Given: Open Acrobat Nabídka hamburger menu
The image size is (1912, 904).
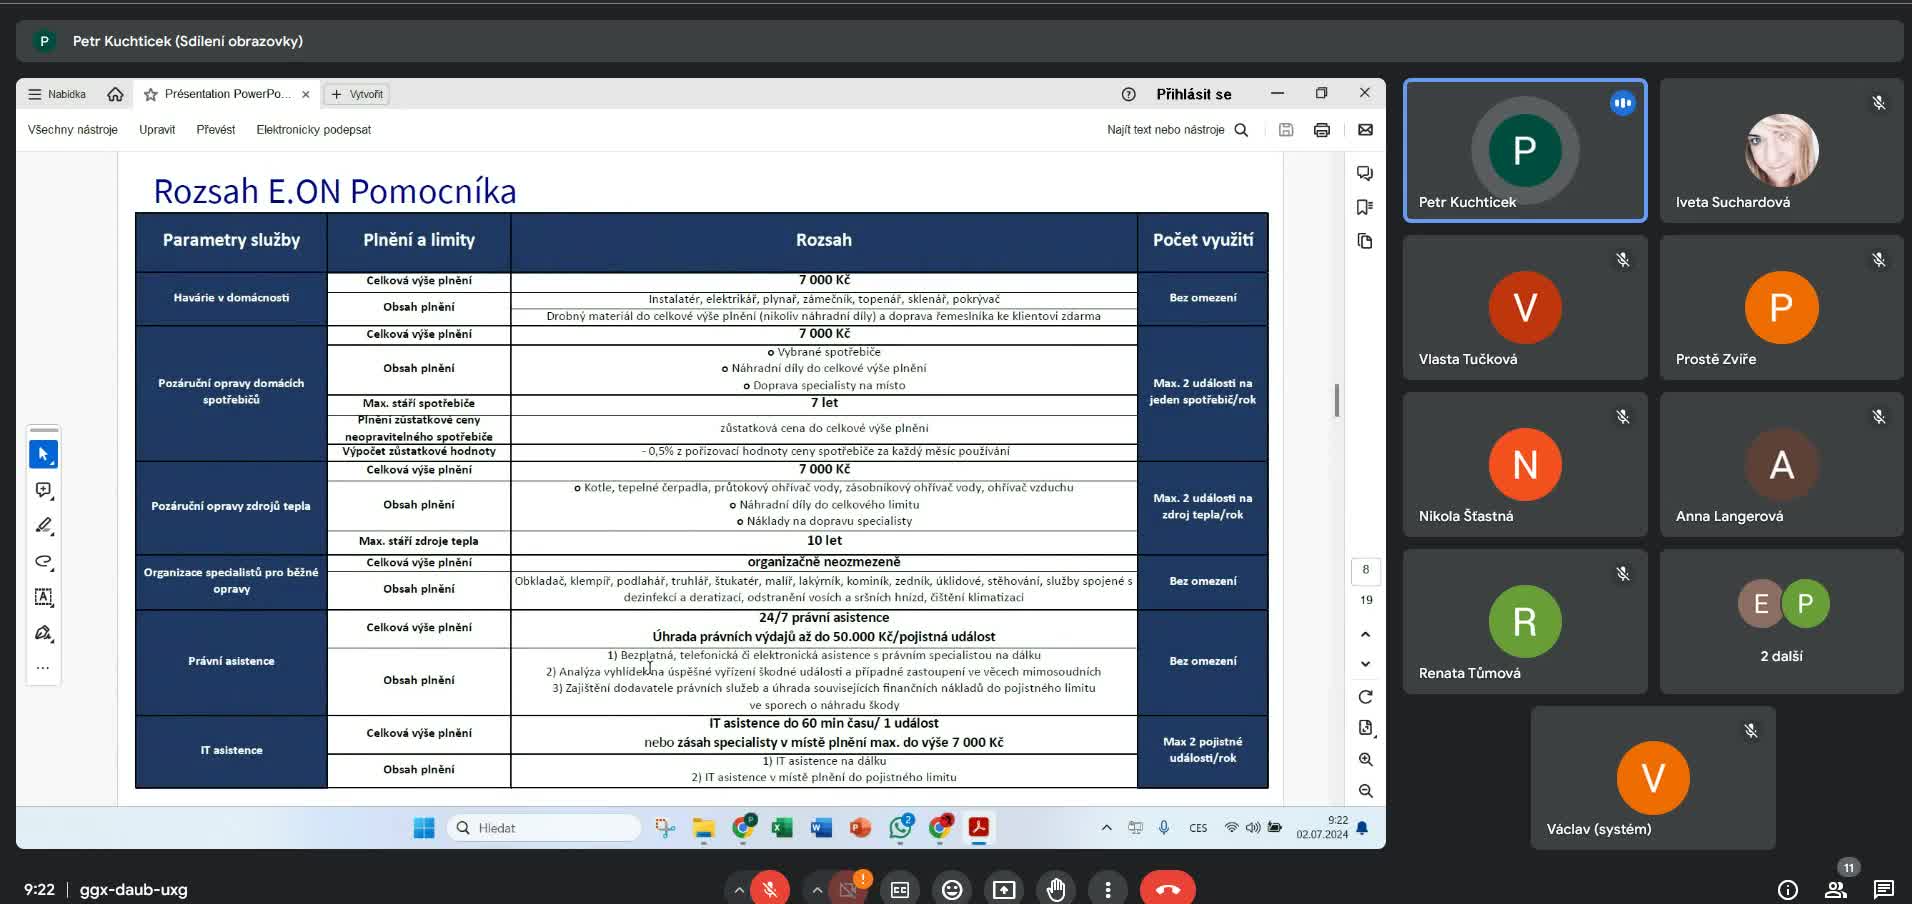Looking at the screenshot, I should coord(57,94).
